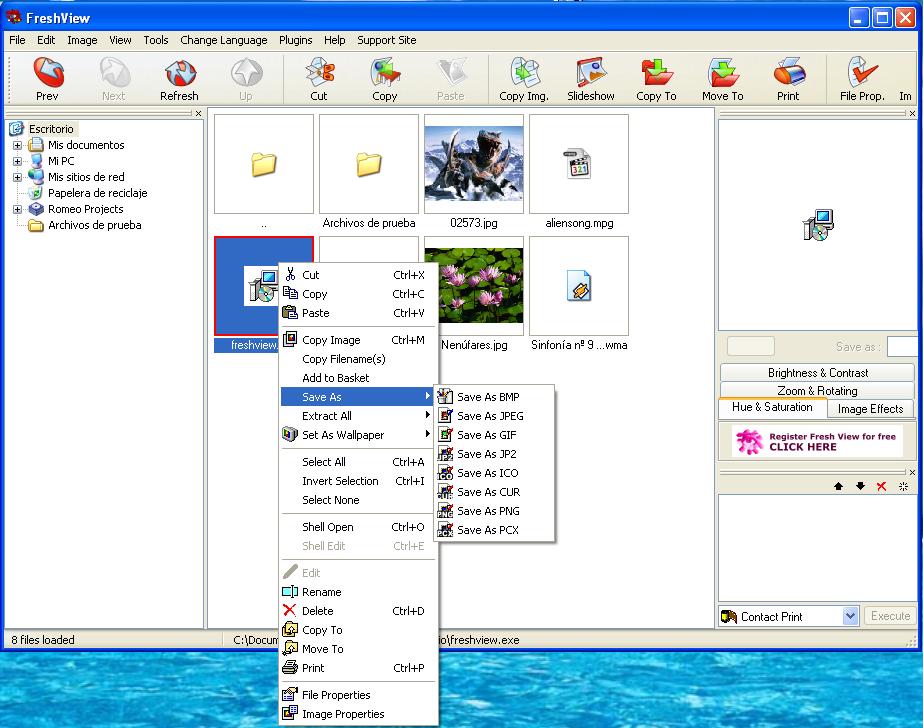Choose Copy Filename(s) from context menu
Image resolution: width=923 pixels, height=728 pixels.
(358, 358)
